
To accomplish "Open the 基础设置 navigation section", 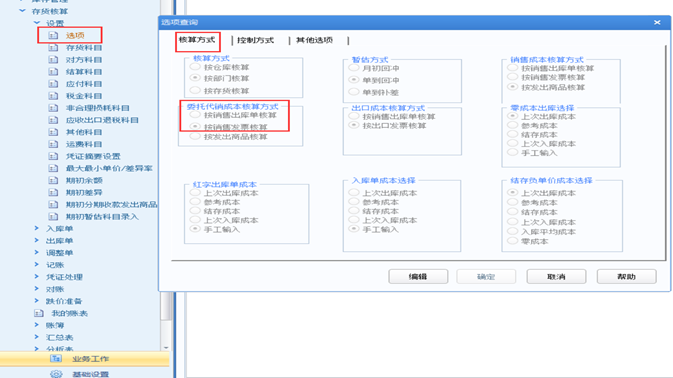I will coord(85,374).
